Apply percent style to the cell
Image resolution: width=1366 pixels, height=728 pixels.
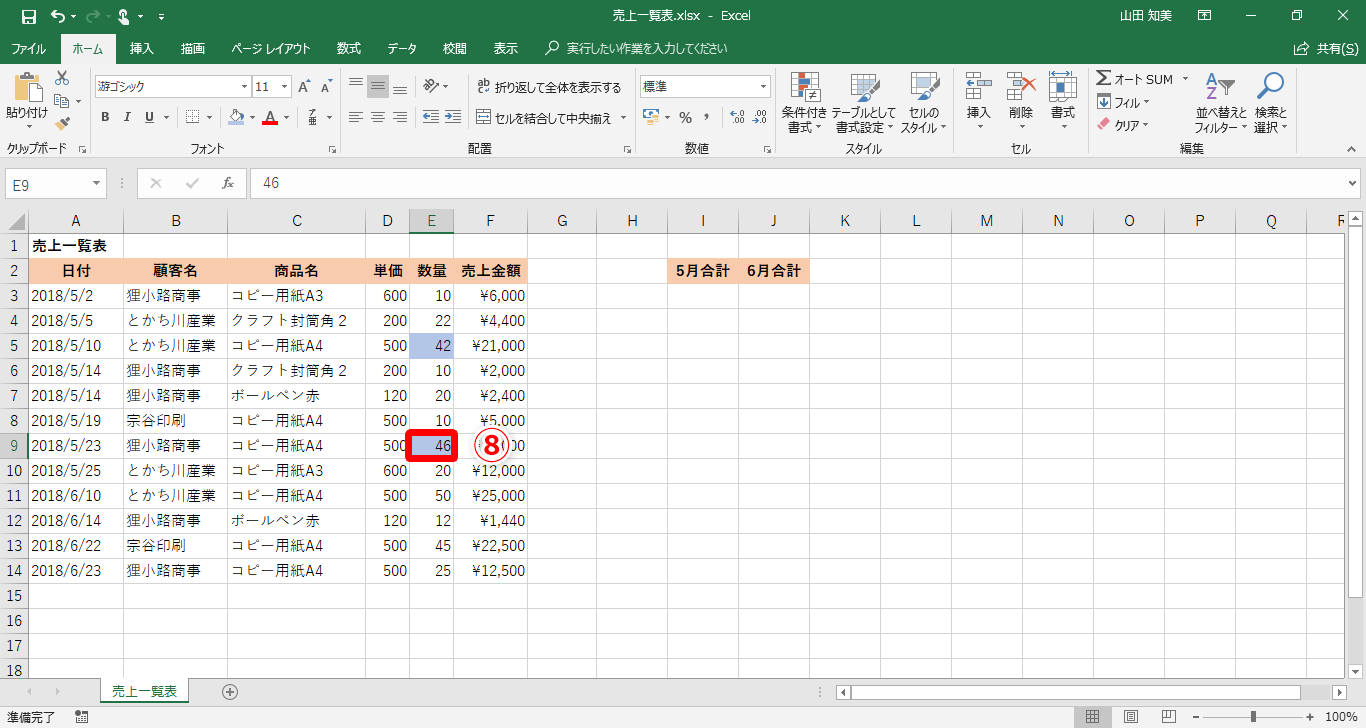685,117
